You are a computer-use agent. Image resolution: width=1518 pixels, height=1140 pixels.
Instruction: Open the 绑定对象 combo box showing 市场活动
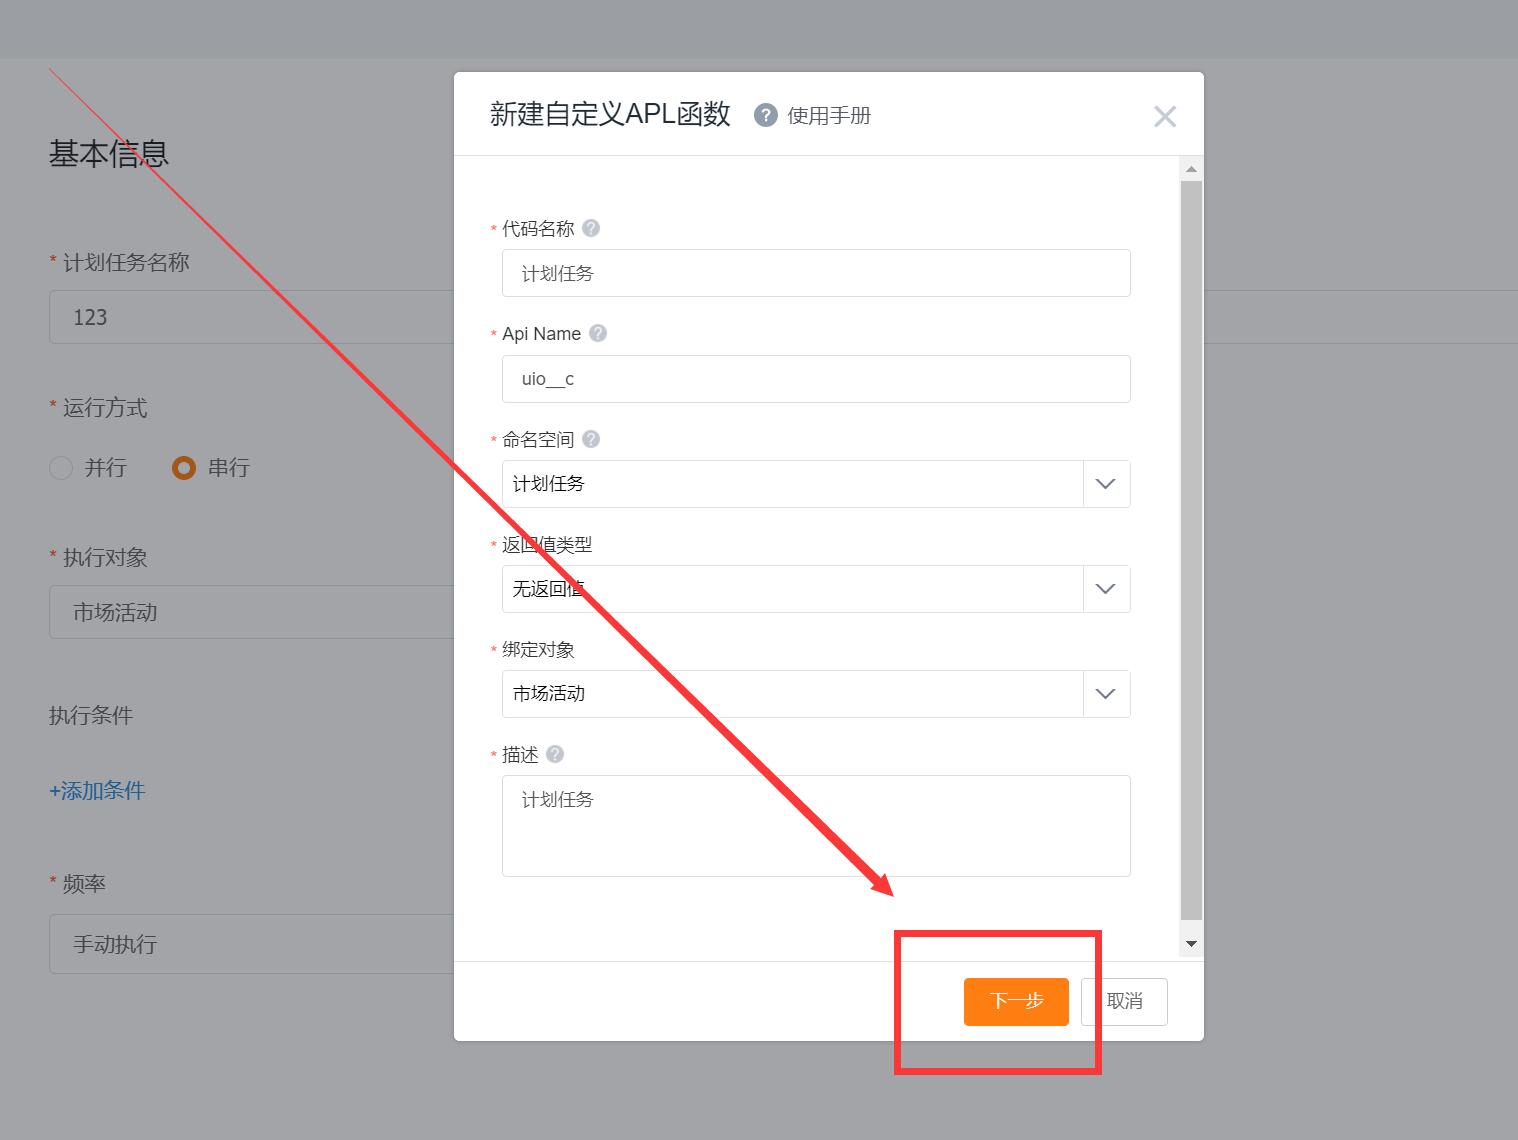click(816, 694)
